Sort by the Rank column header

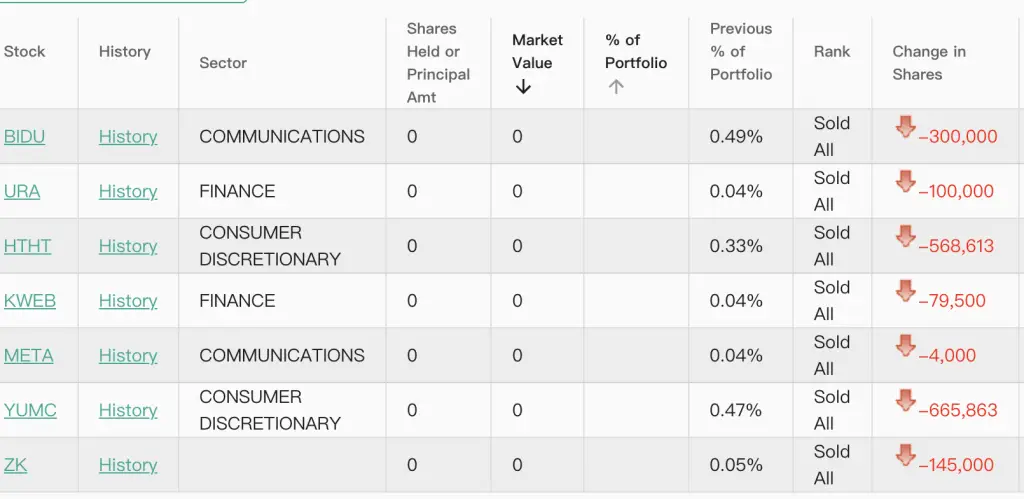tap(832, 52)
